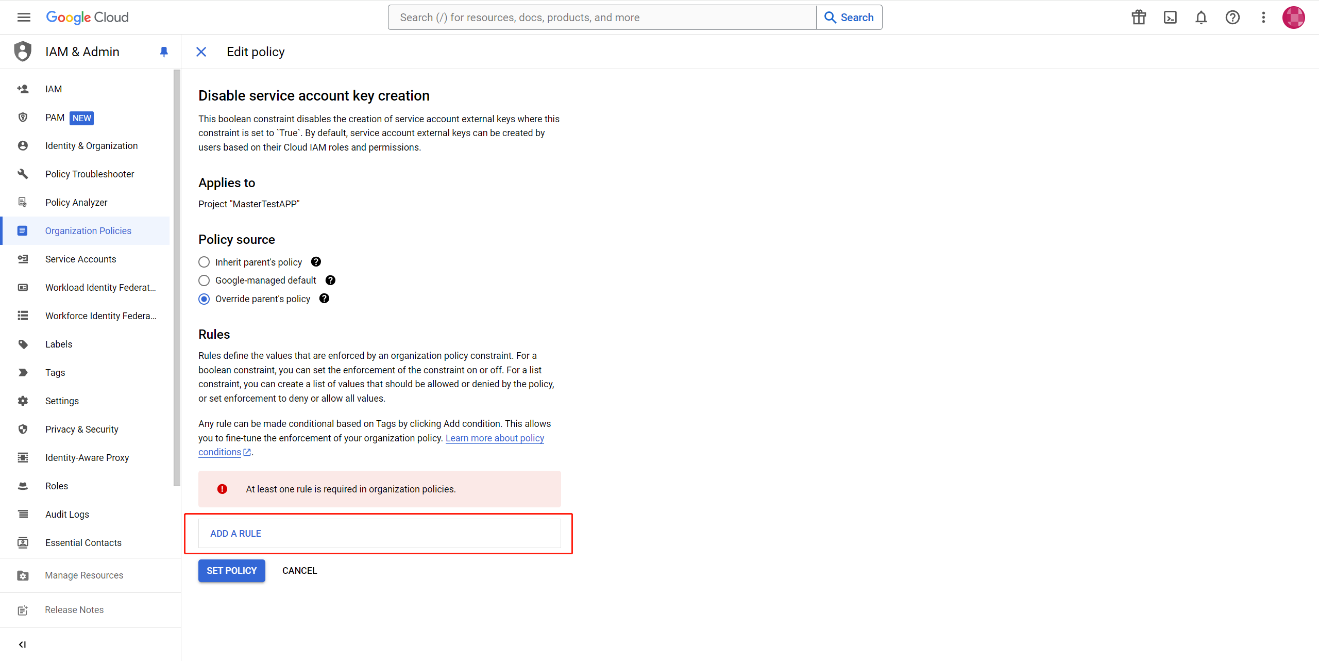Click the help tooltip beside Override parent's policy
Screen dimensions: 1319x661
tap(323, 298)
